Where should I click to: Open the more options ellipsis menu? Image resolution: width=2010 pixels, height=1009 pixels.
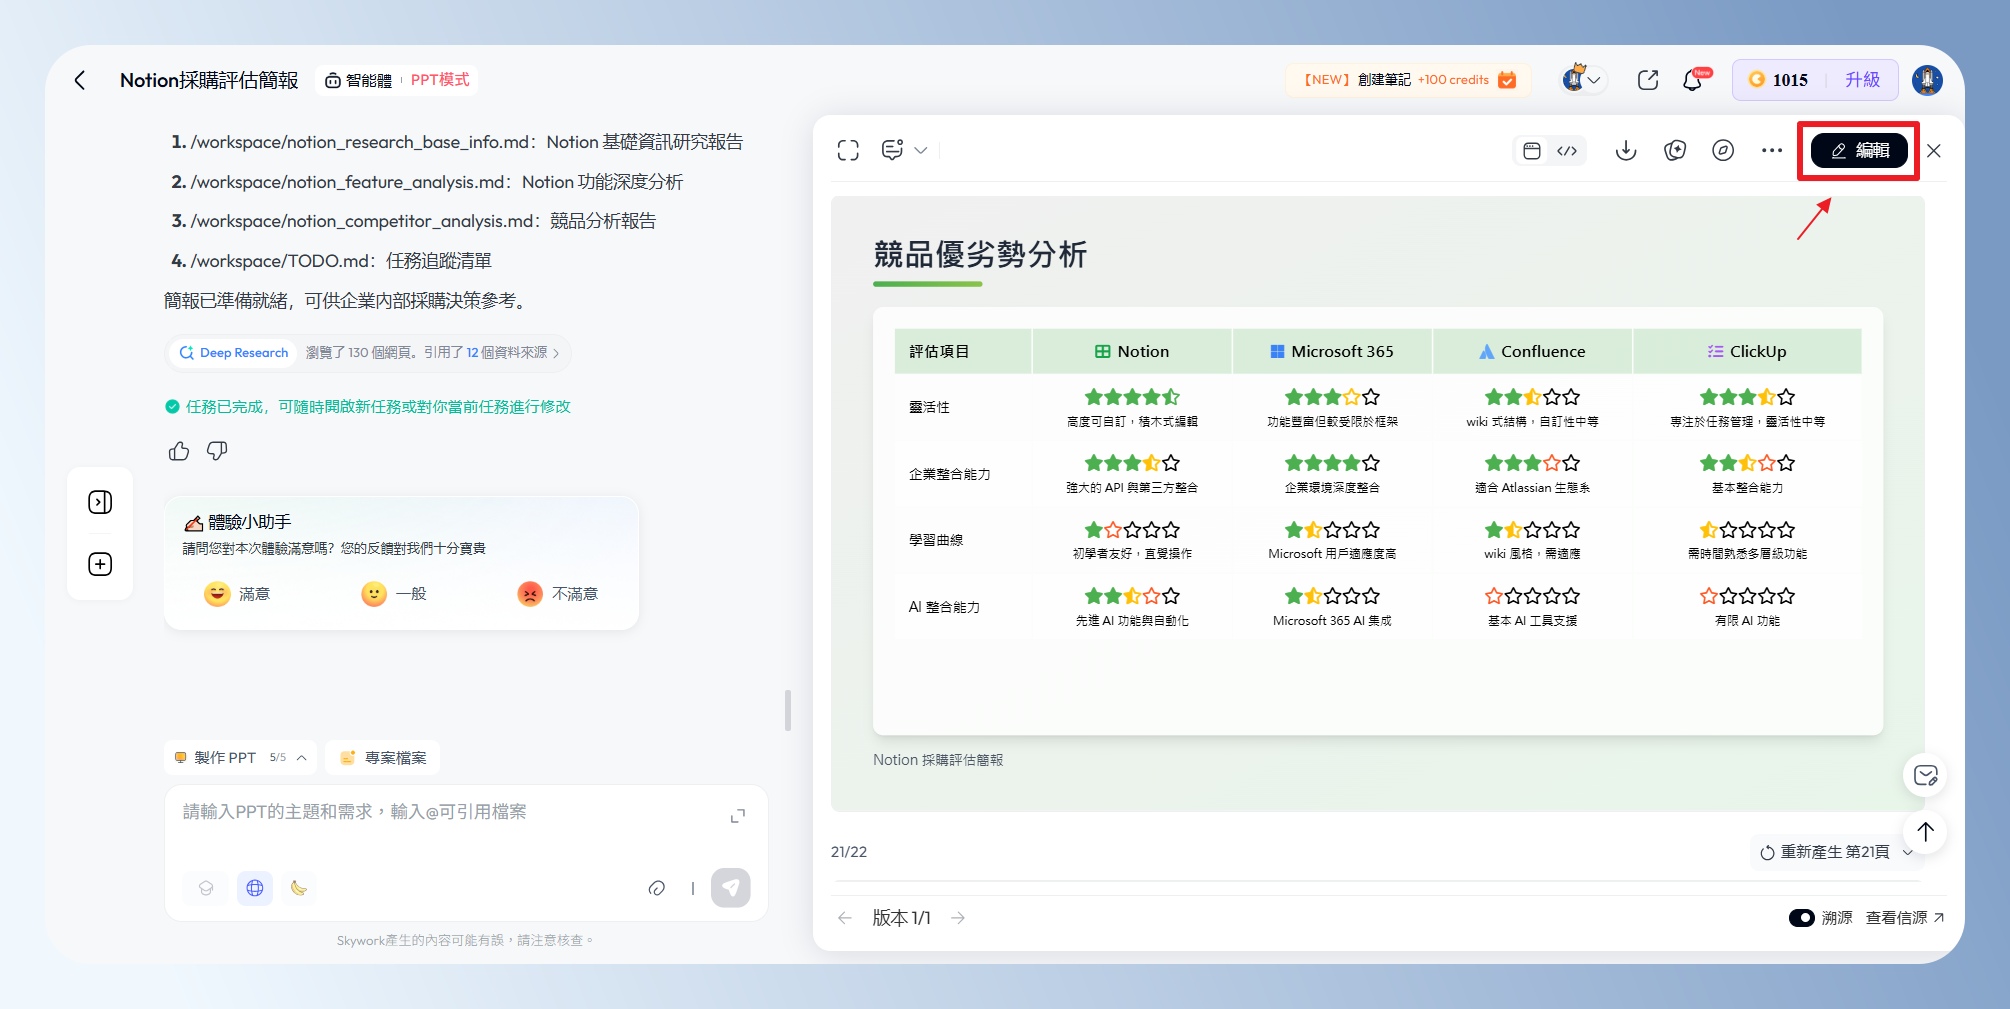click(1771, 150)
